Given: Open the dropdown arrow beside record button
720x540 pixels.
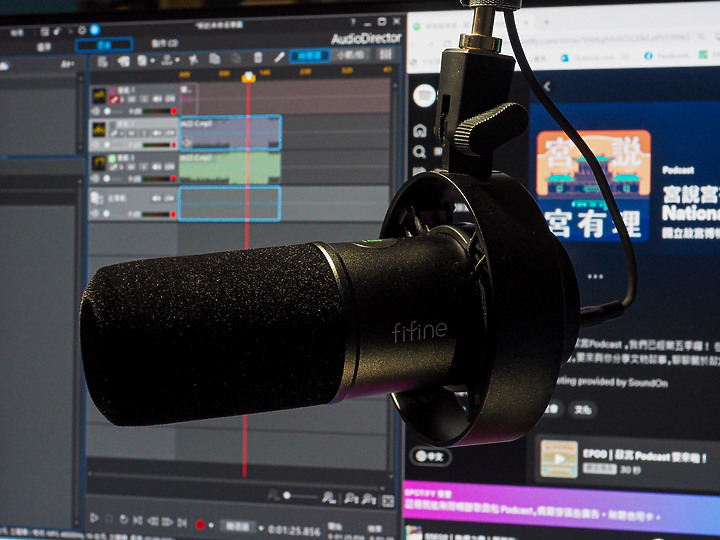Looking at the screenshot, I should coord(211,525).
